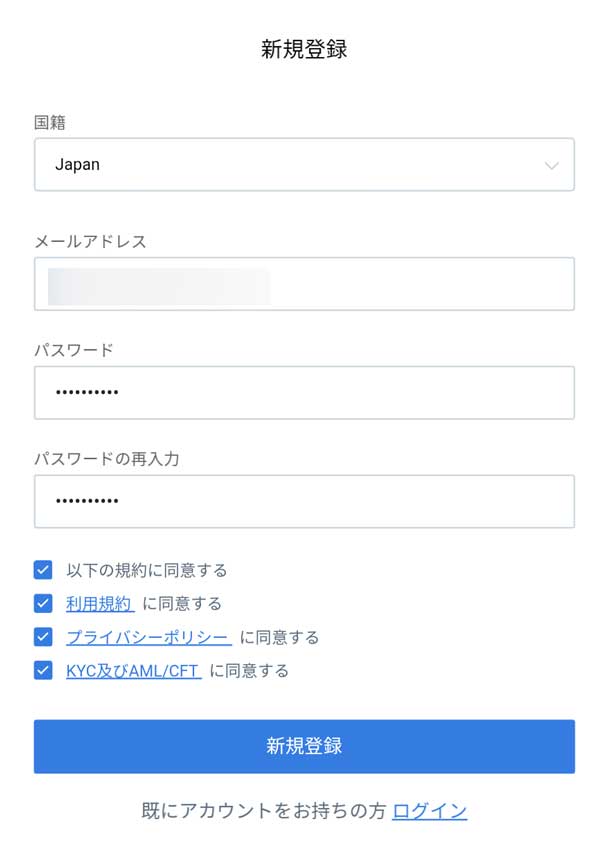Click into the パスワード input box

coord(304,392)
